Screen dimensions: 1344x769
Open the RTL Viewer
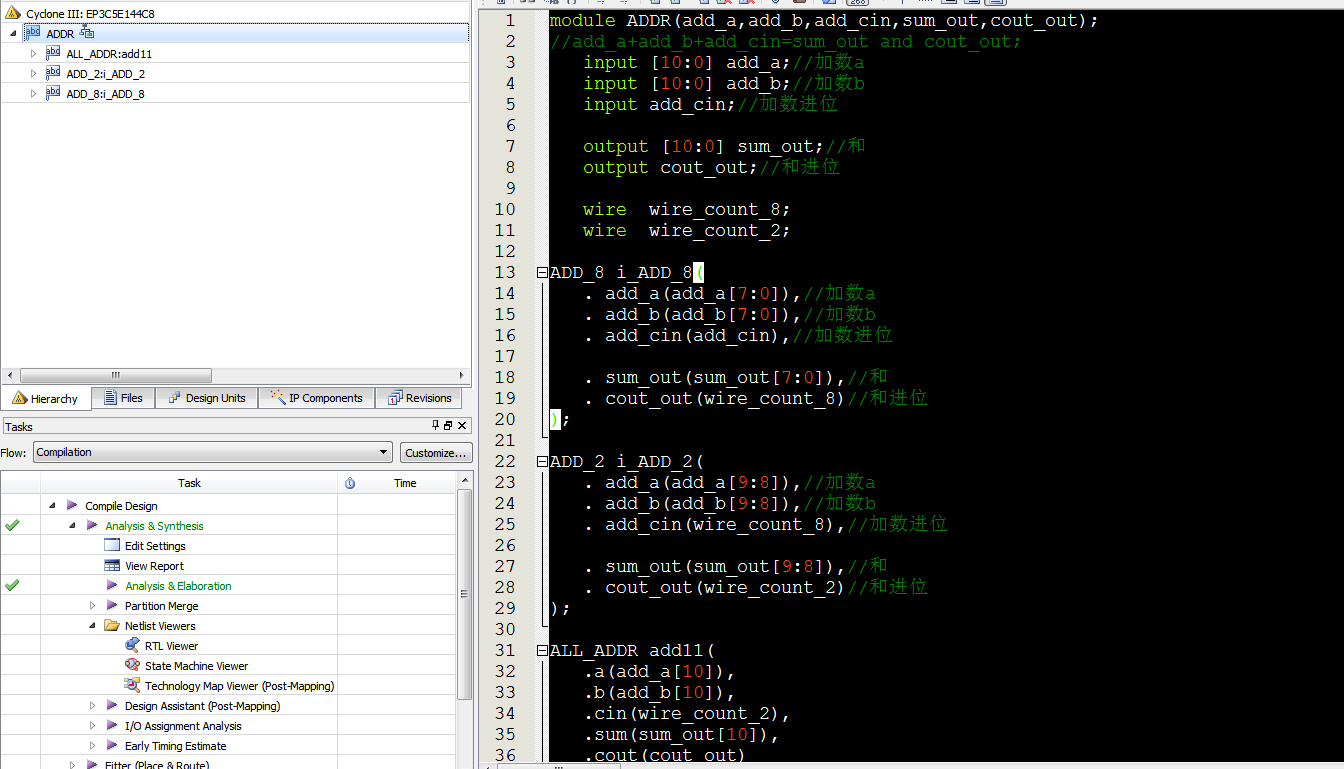coord(171,646)
